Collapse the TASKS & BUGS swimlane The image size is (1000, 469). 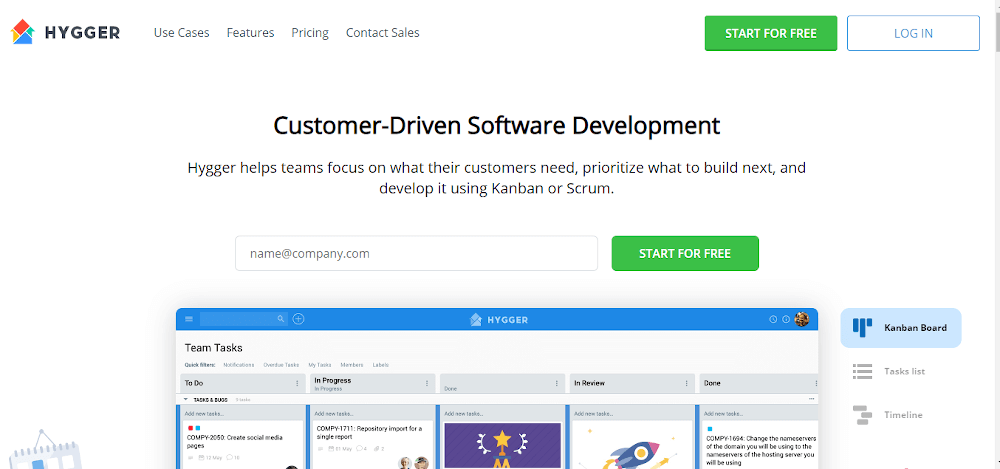(x=186, y=399)
